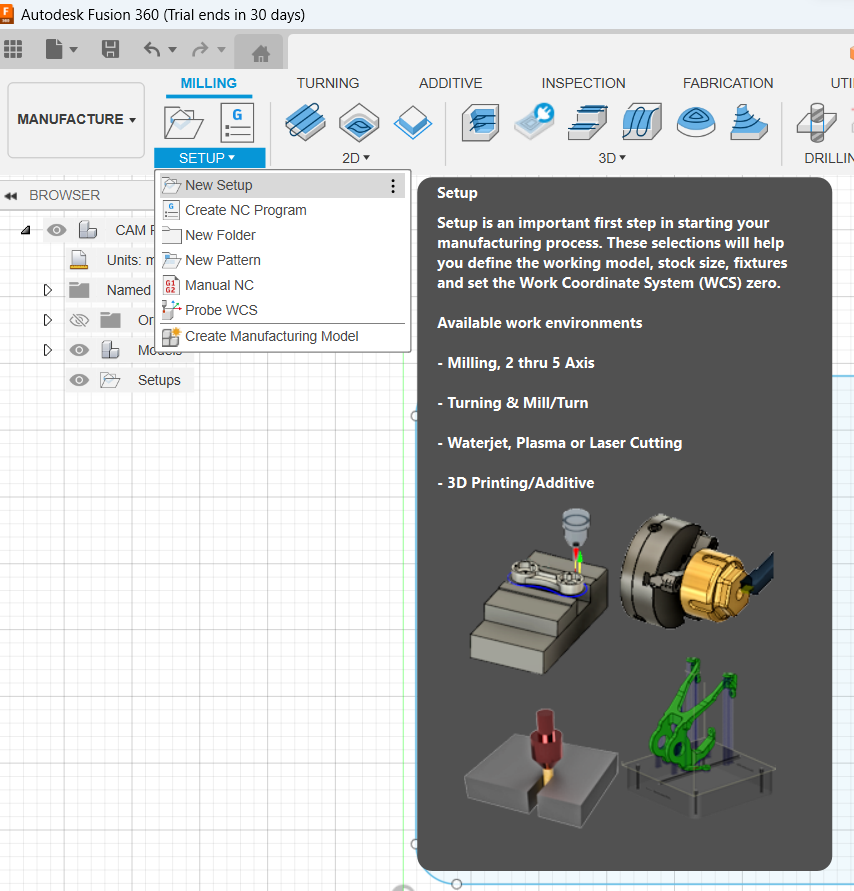Select the 2D Pocket tool
This screenshot has height=891, width=854.
click(x=359, y=122)
